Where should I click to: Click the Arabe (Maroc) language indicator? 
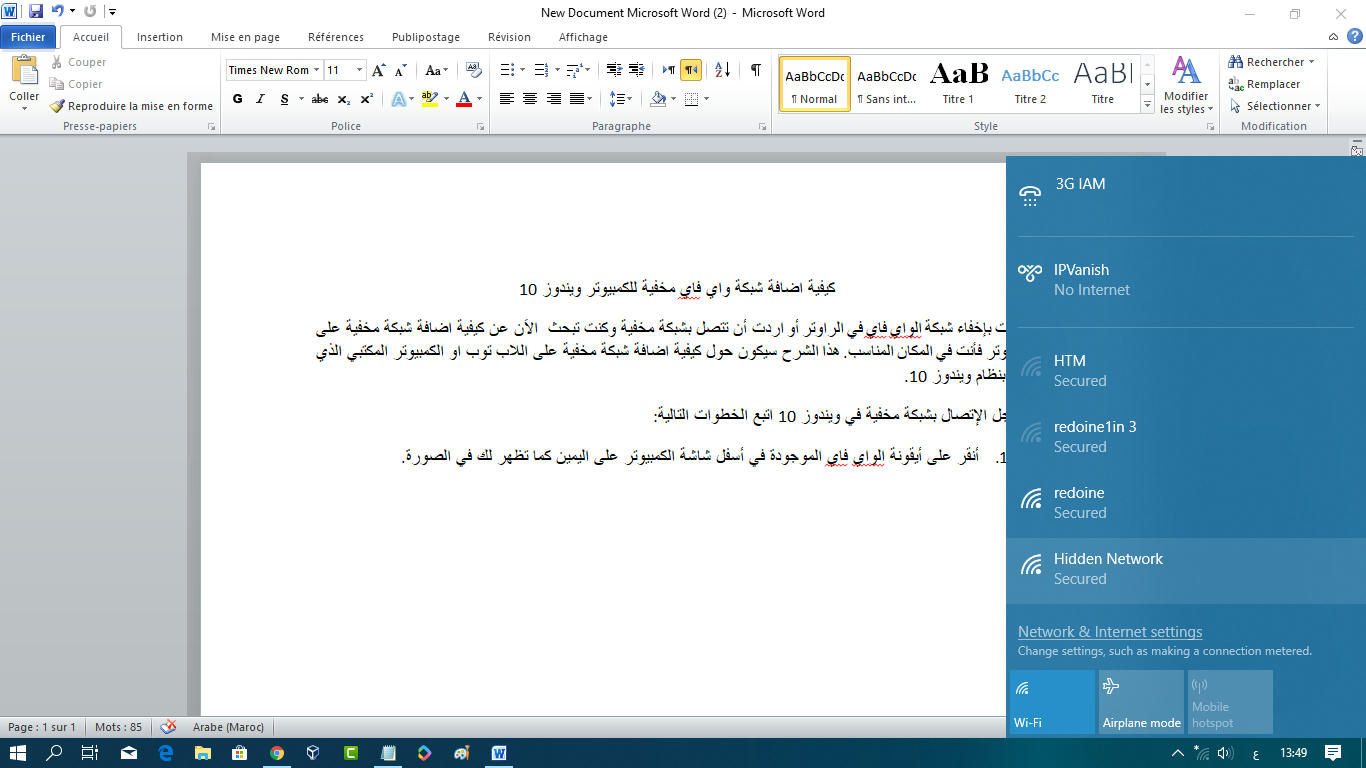tap(227, 727)
